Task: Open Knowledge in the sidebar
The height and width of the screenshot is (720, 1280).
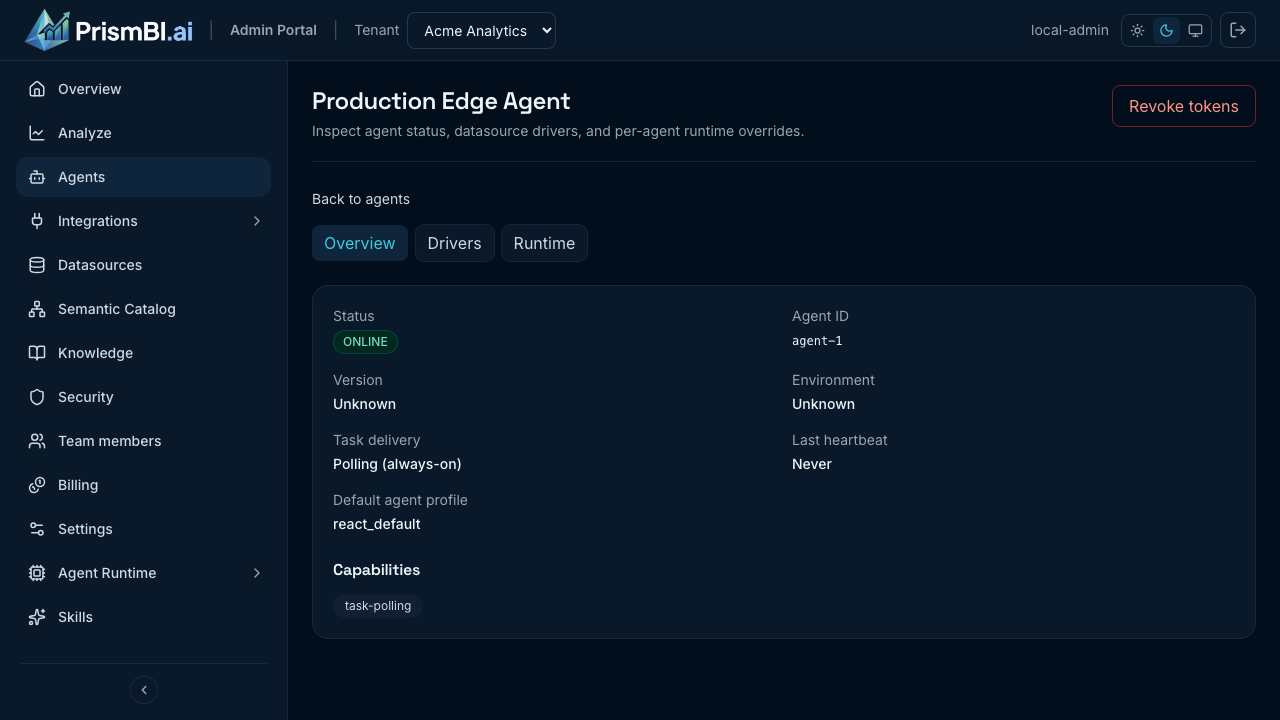Action: (x=143, y=353)
